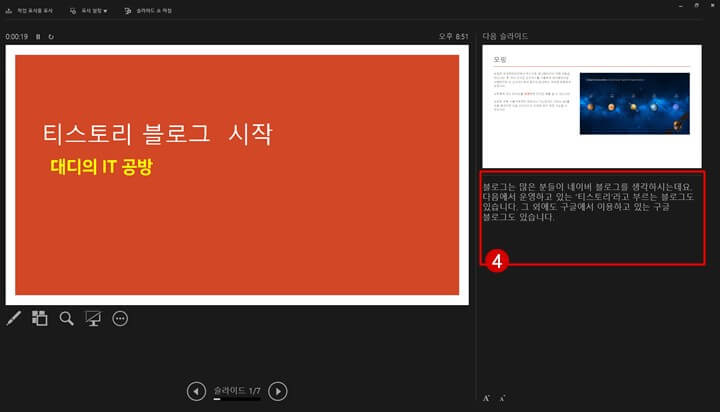Click the slide progress bar below counter

coord(237,399)
